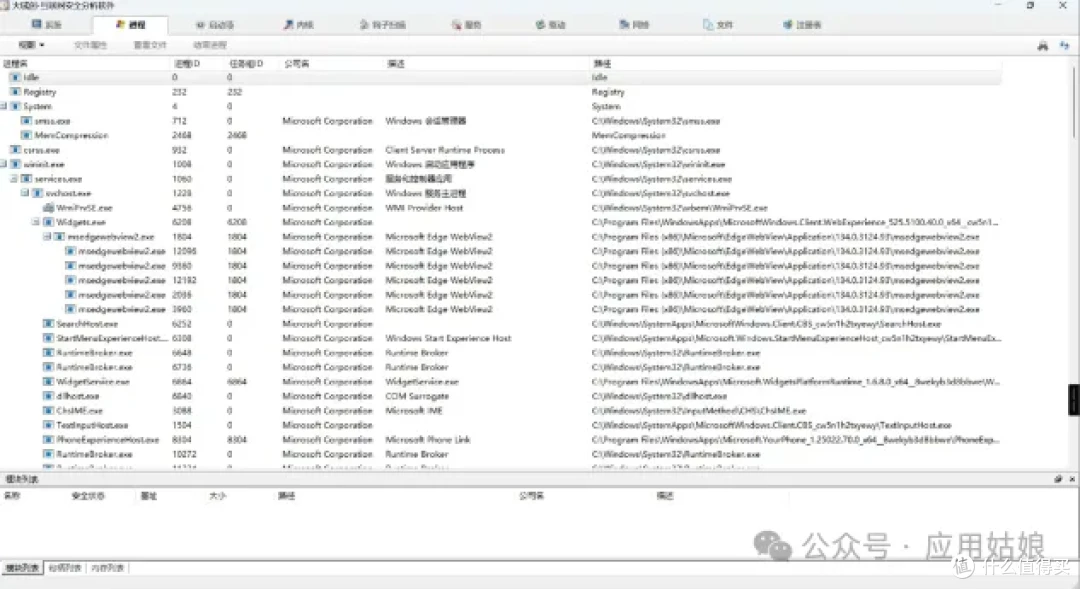Open the 启动项 startup items tab
1080x589 pixels.
(214, 25)
